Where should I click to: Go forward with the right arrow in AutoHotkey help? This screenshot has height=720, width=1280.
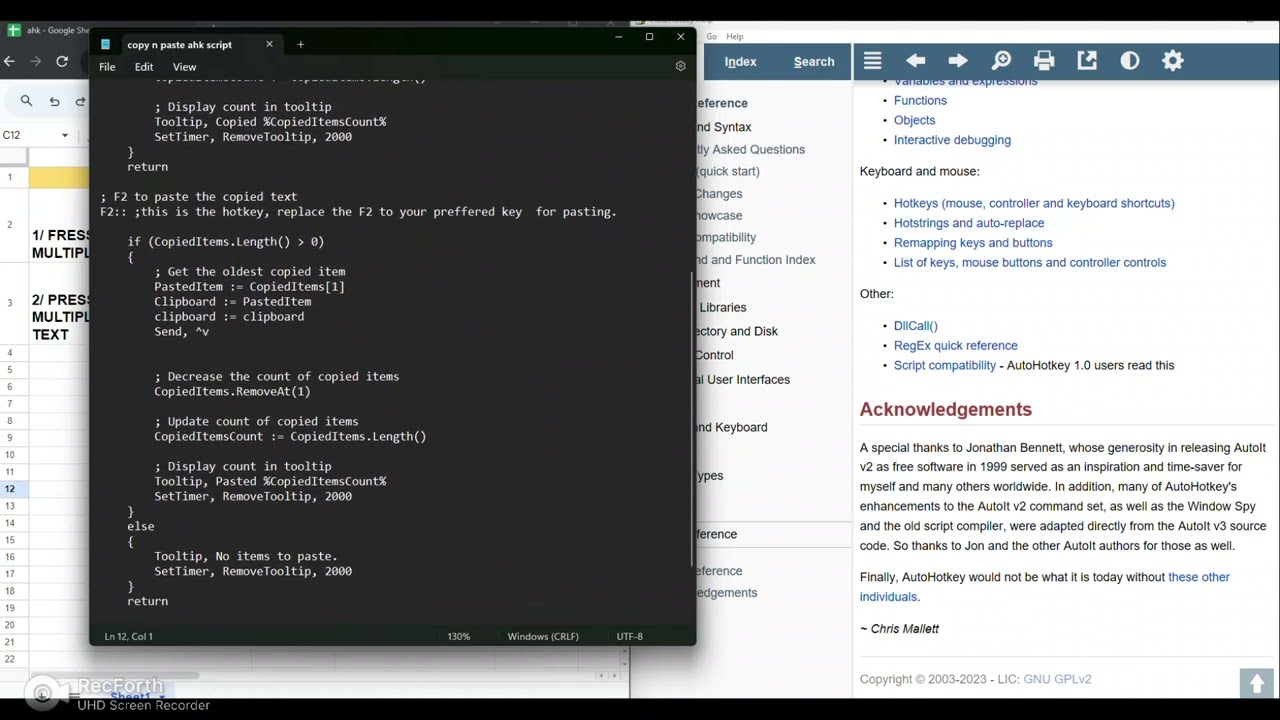958,61
